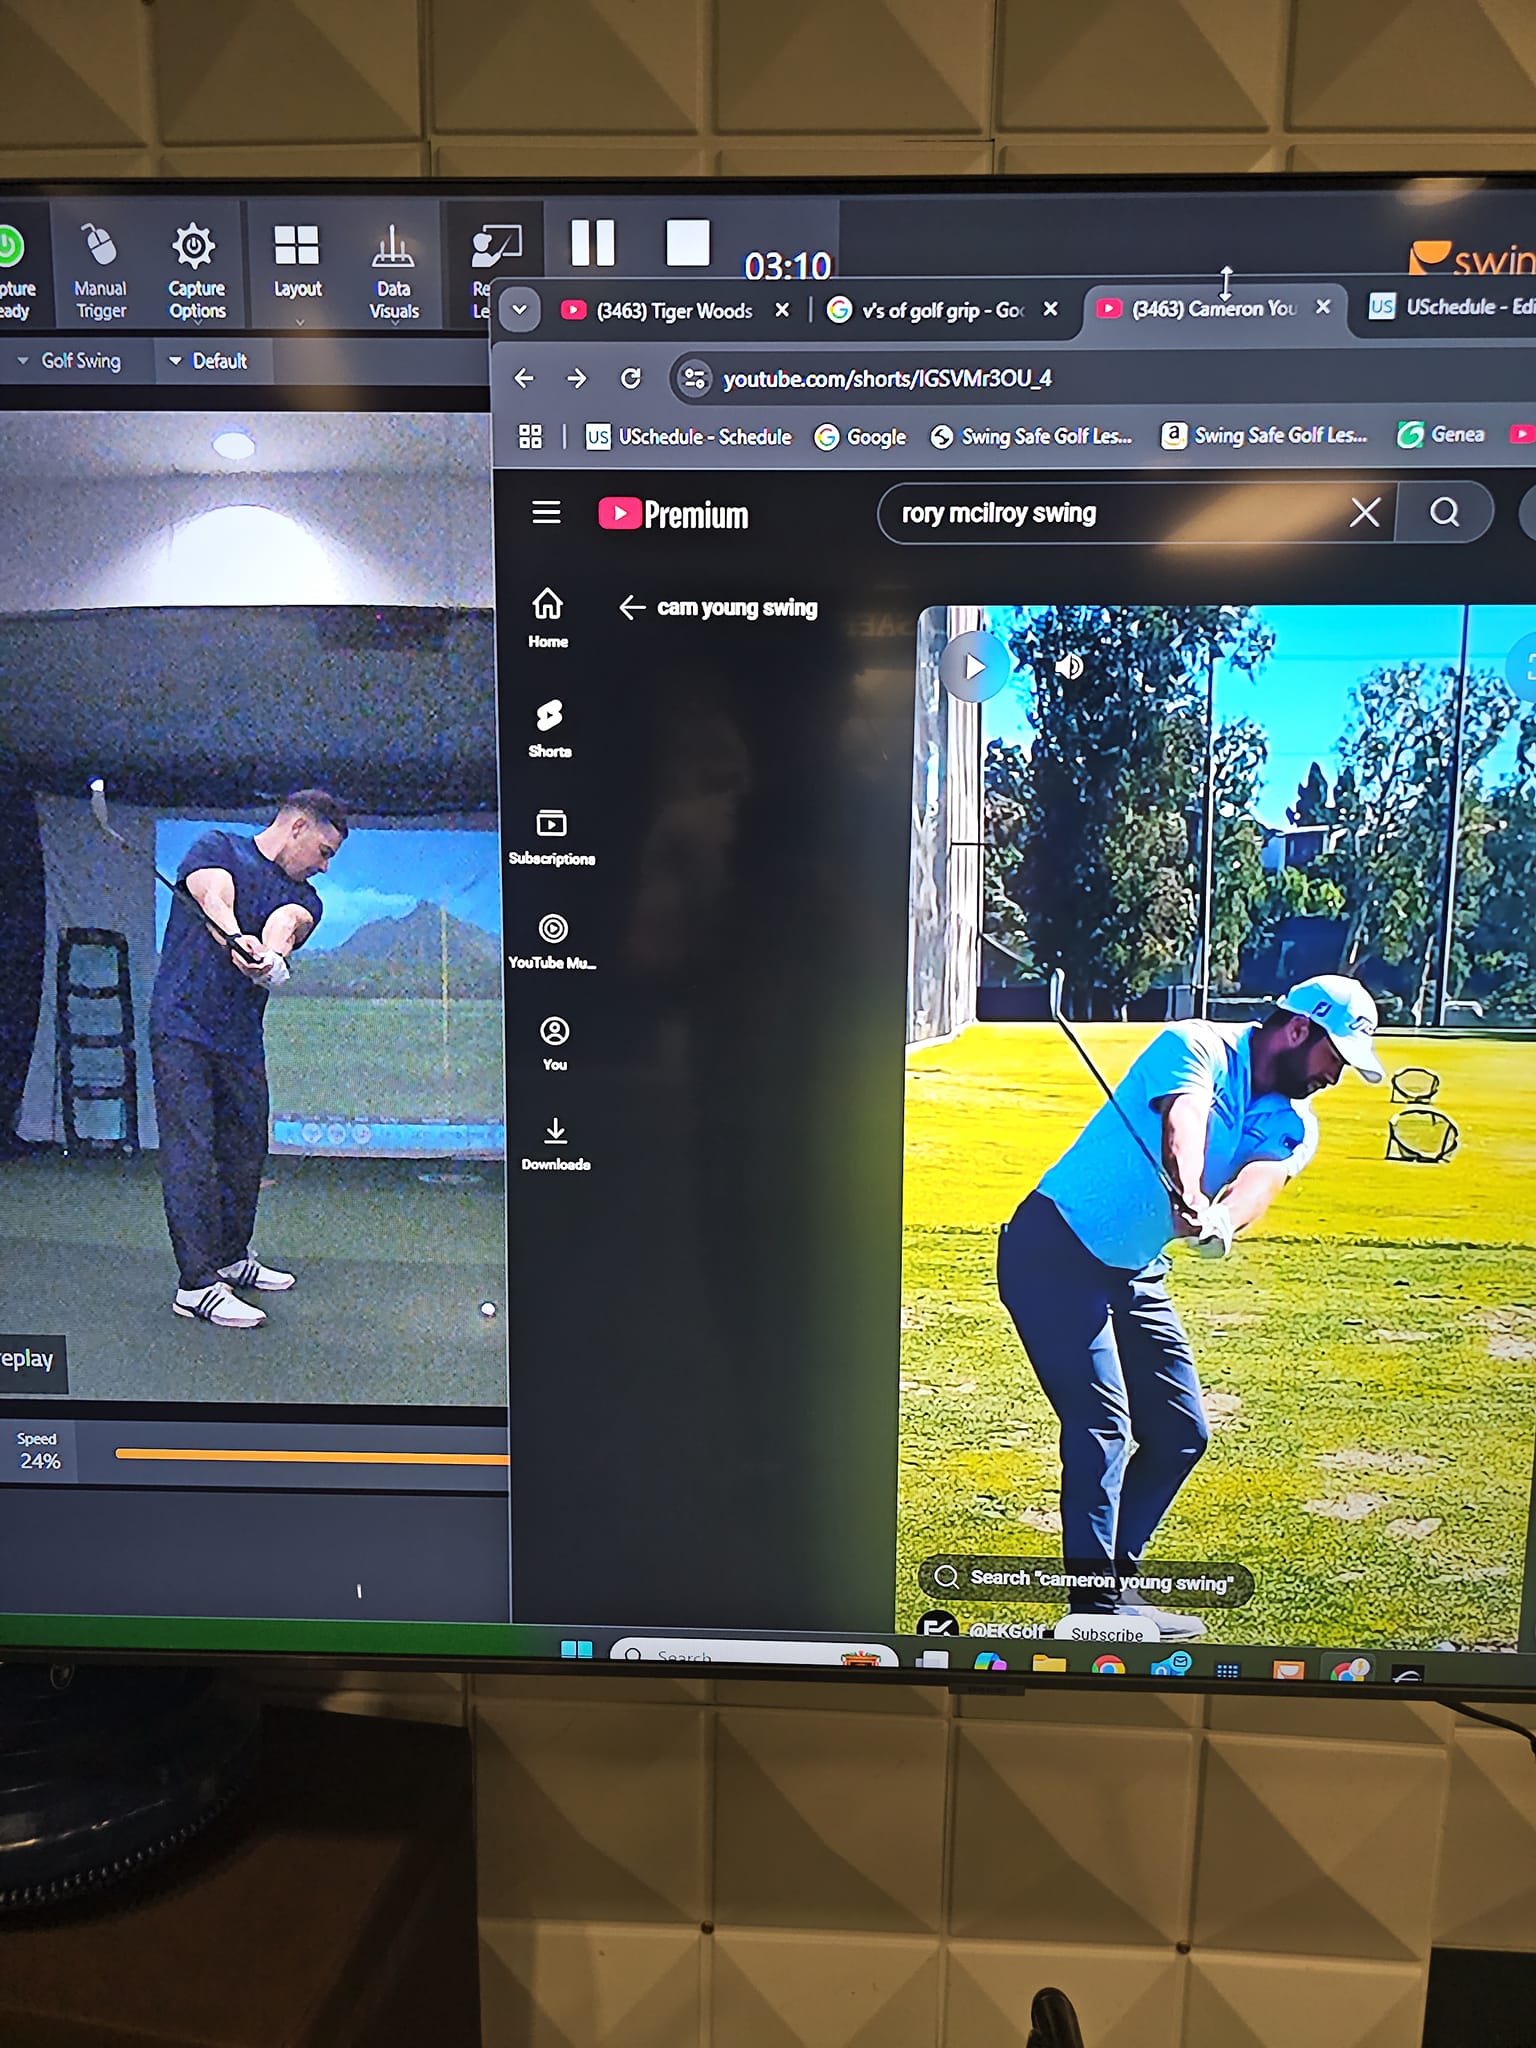Close the v's of golf grip tab
The image size is (1536, 2048).
1051,309
